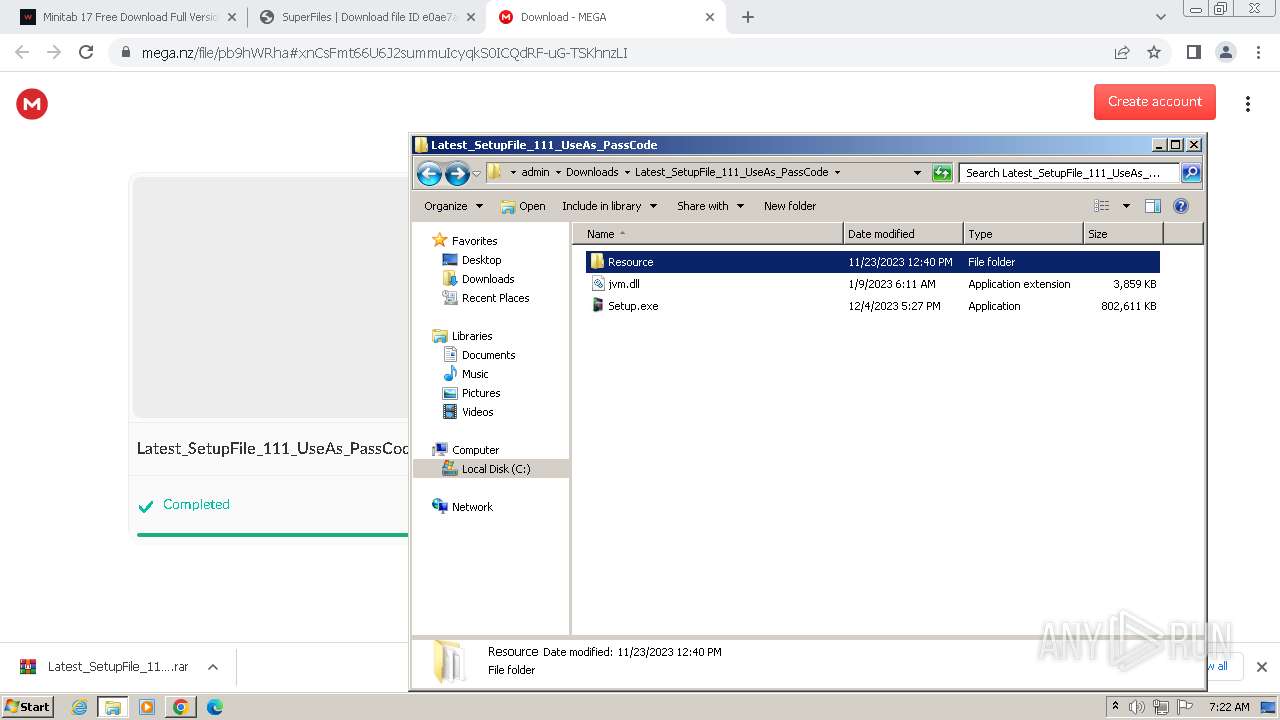
Task: Click the MEGA logo icon
Action: click(x=32, y=104)
